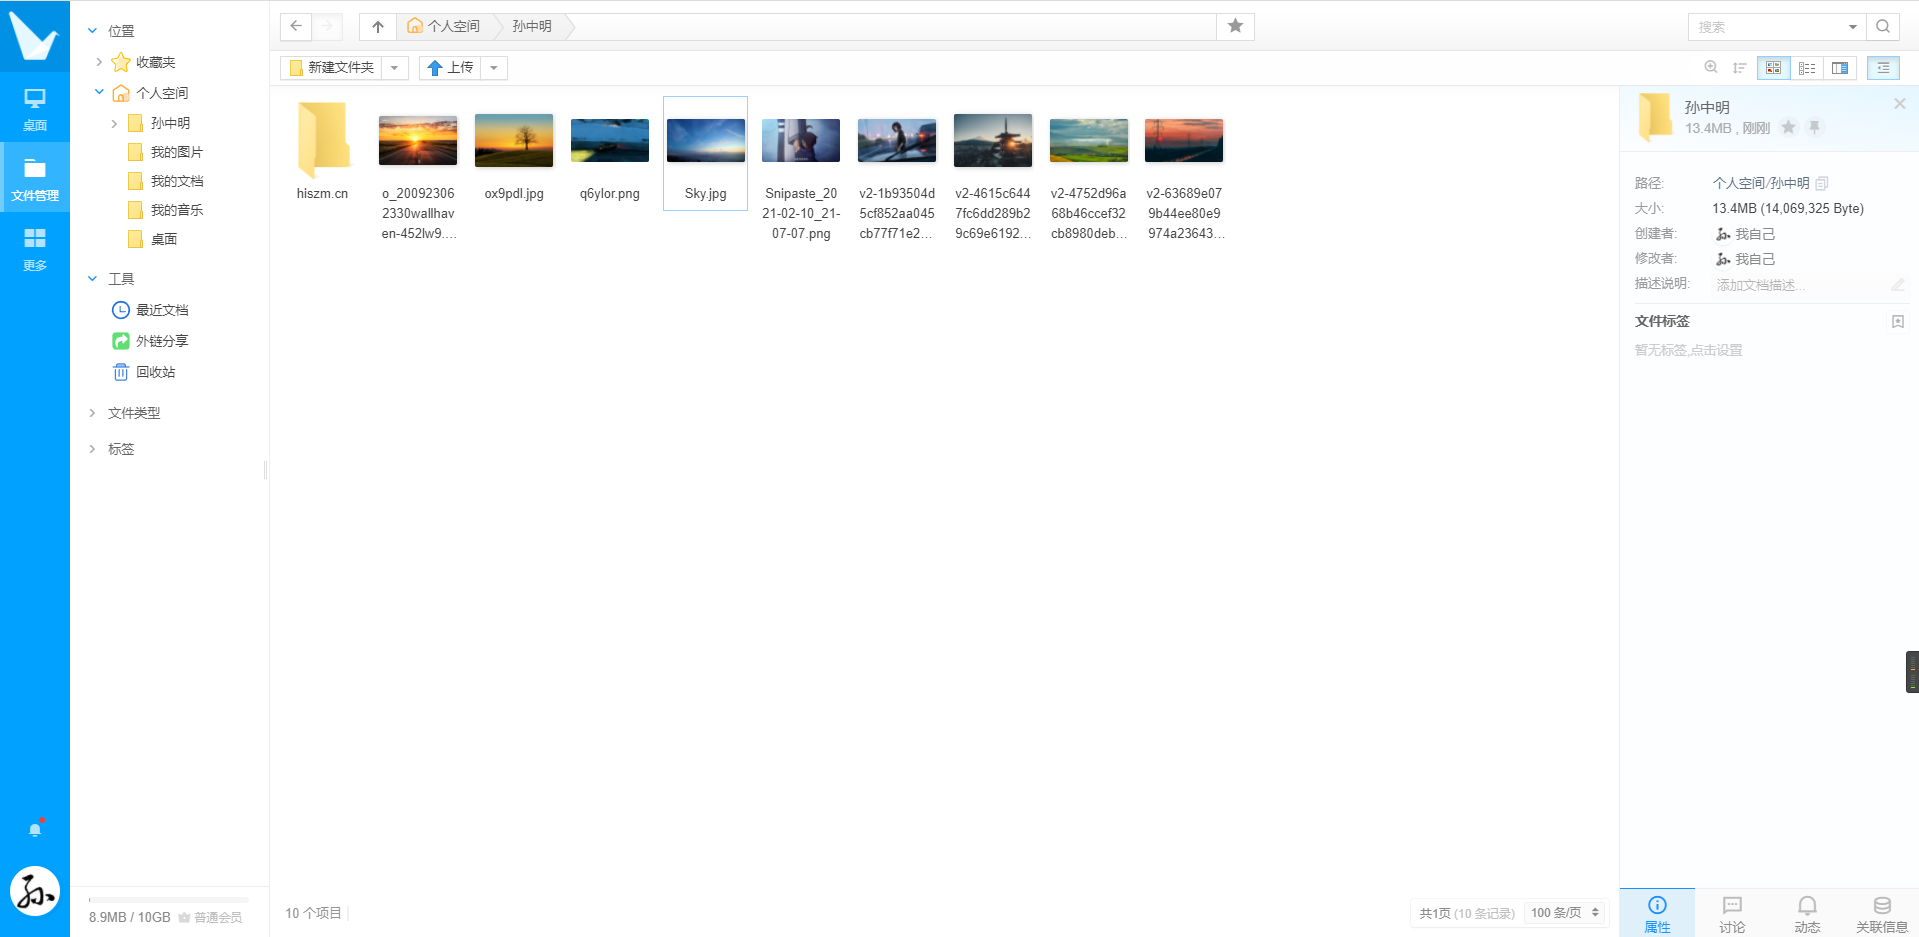Click the zoom-in thumbnail size icon
Viewport: 1919px width, 937px height.
click(x=1711, y=67)
